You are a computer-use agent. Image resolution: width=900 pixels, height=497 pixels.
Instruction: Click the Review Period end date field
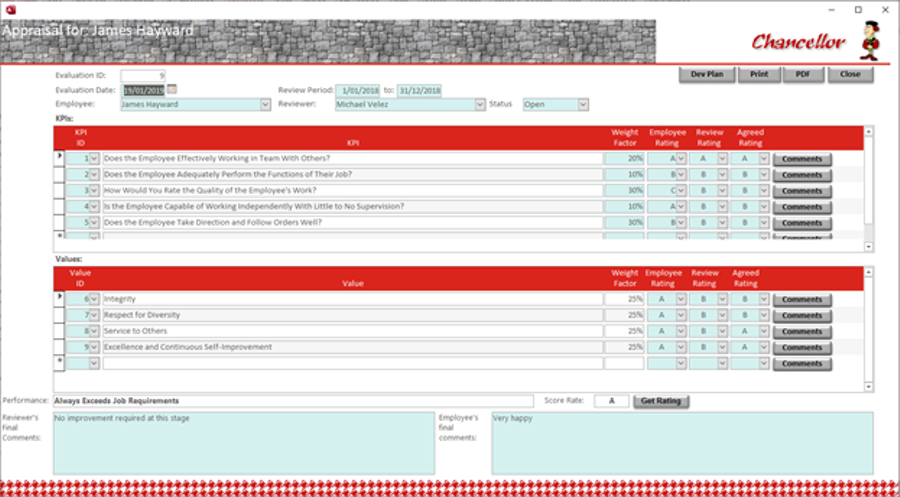point(420,91)
